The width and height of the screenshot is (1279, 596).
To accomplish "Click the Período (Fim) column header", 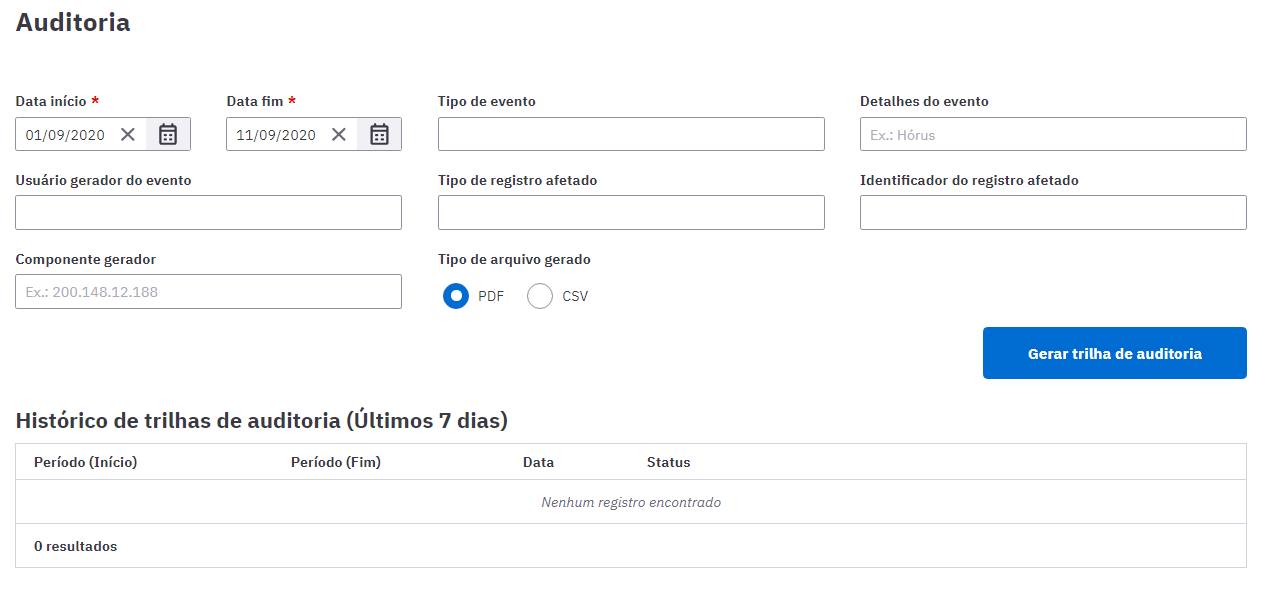I will (x=336, y=462).
